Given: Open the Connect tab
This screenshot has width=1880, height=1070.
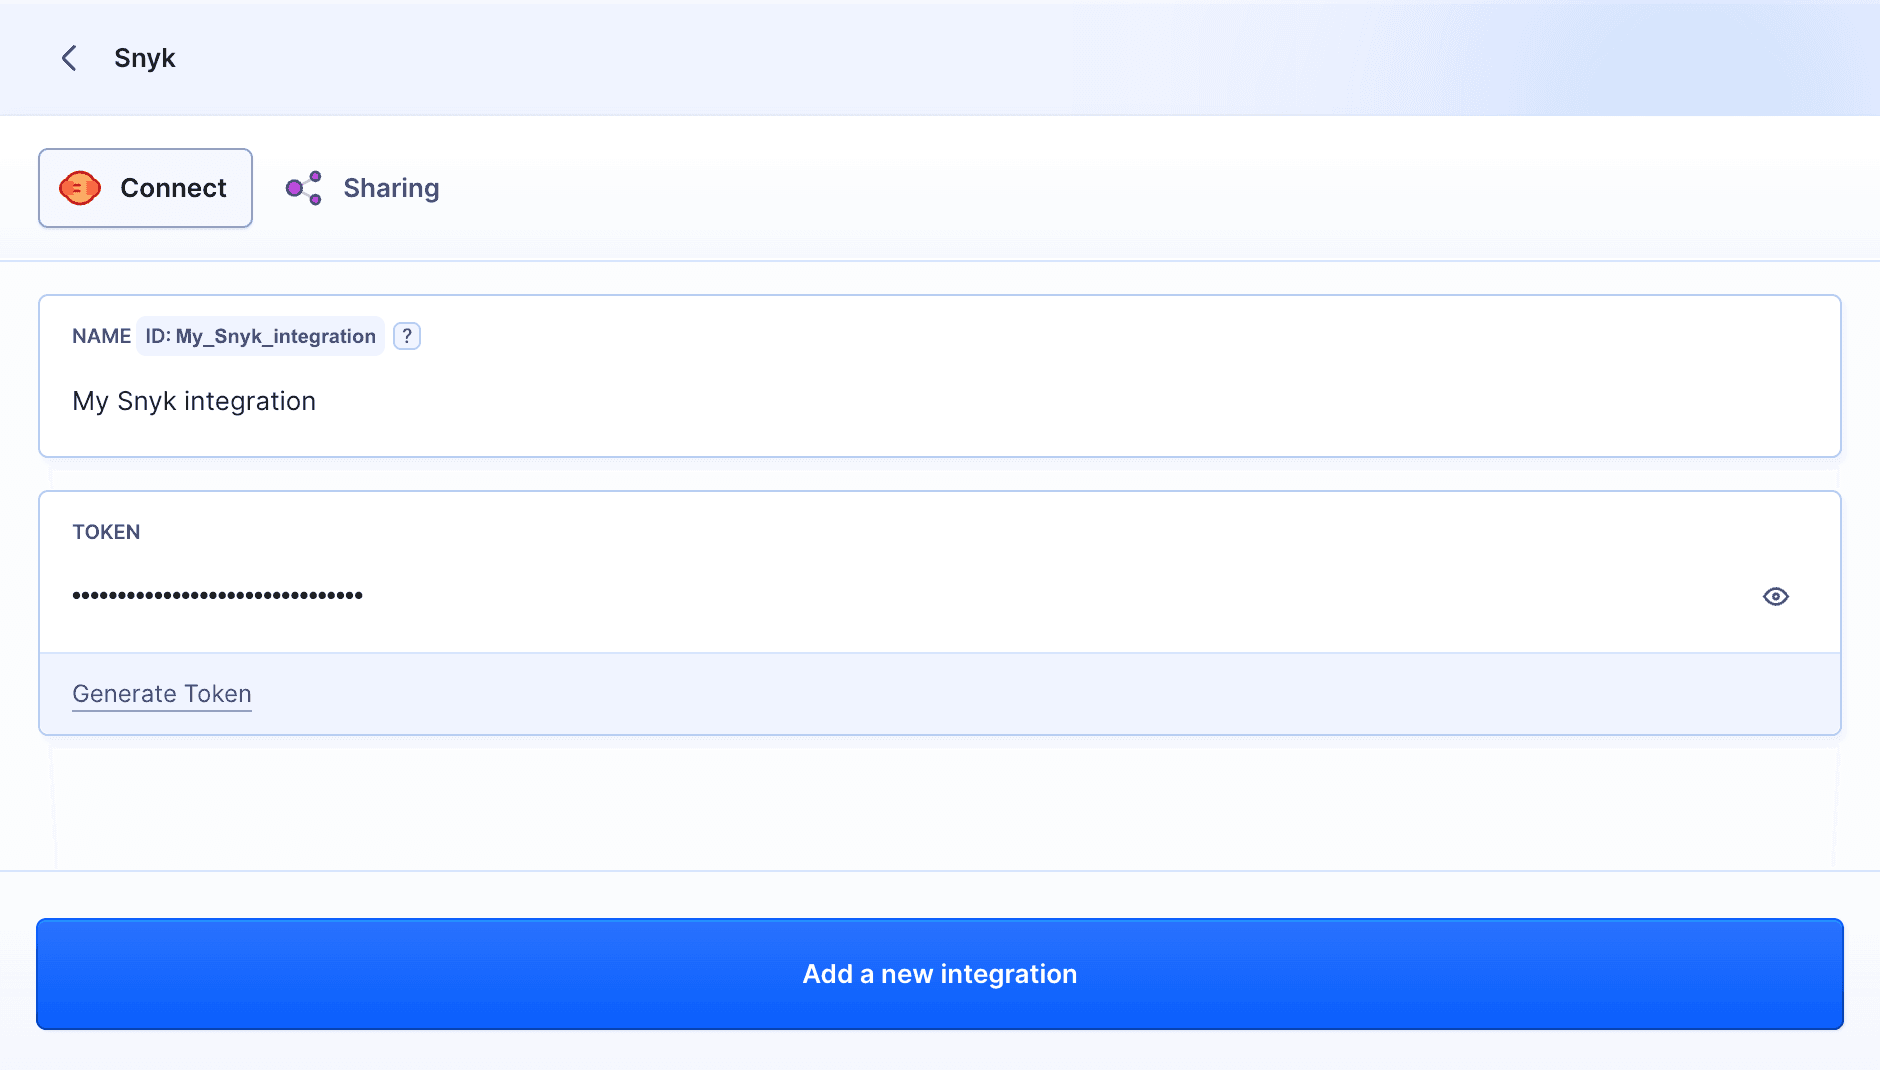Looking at the screenshot, I should 145,188.
